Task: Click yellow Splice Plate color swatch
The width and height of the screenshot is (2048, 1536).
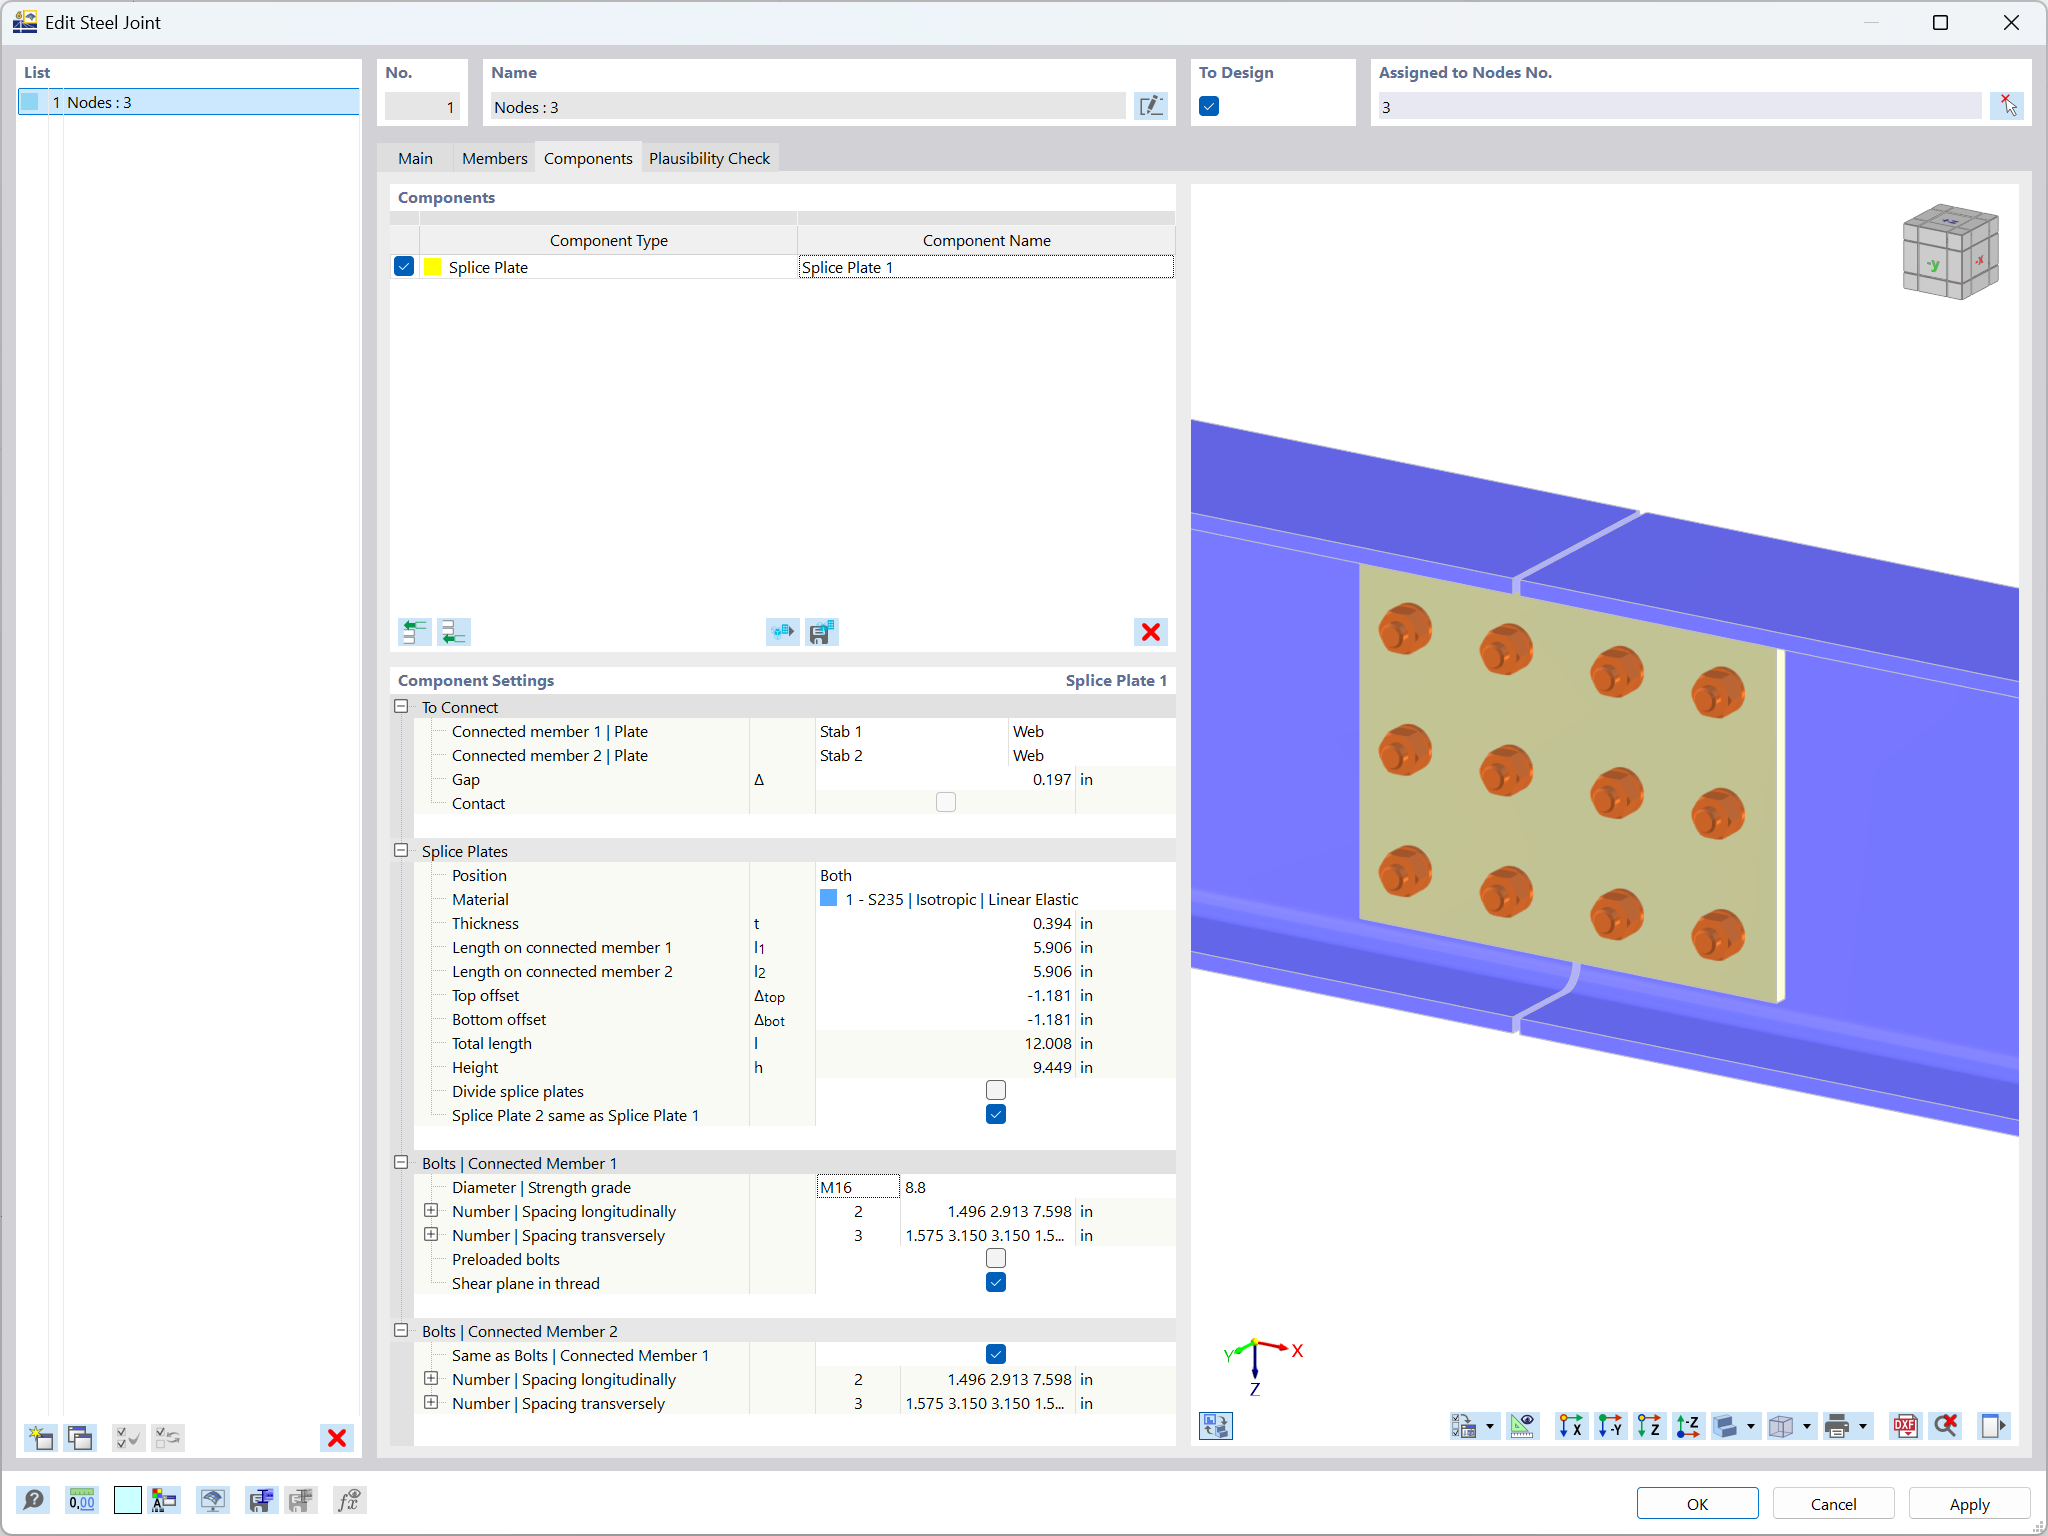Action: pyautogui.click(x=433, y=267)
